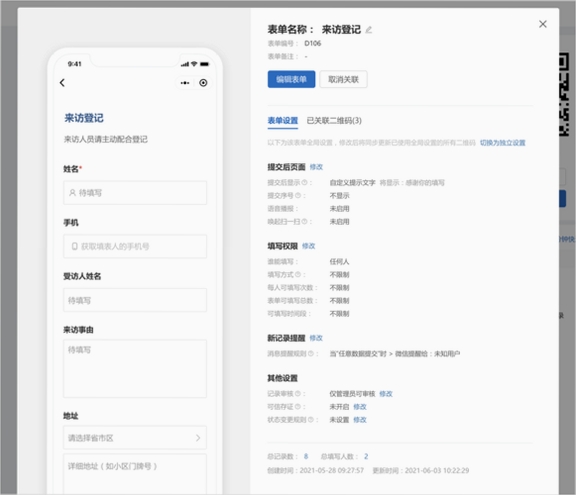Image resolution: width=576 pixels, height=495 pixels.
Task: Click the total fillers count 2
Action: [366, 456]
